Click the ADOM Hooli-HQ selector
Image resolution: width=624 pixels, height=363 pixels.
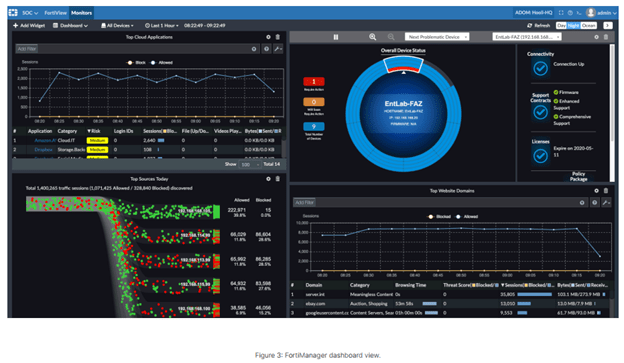533,13
